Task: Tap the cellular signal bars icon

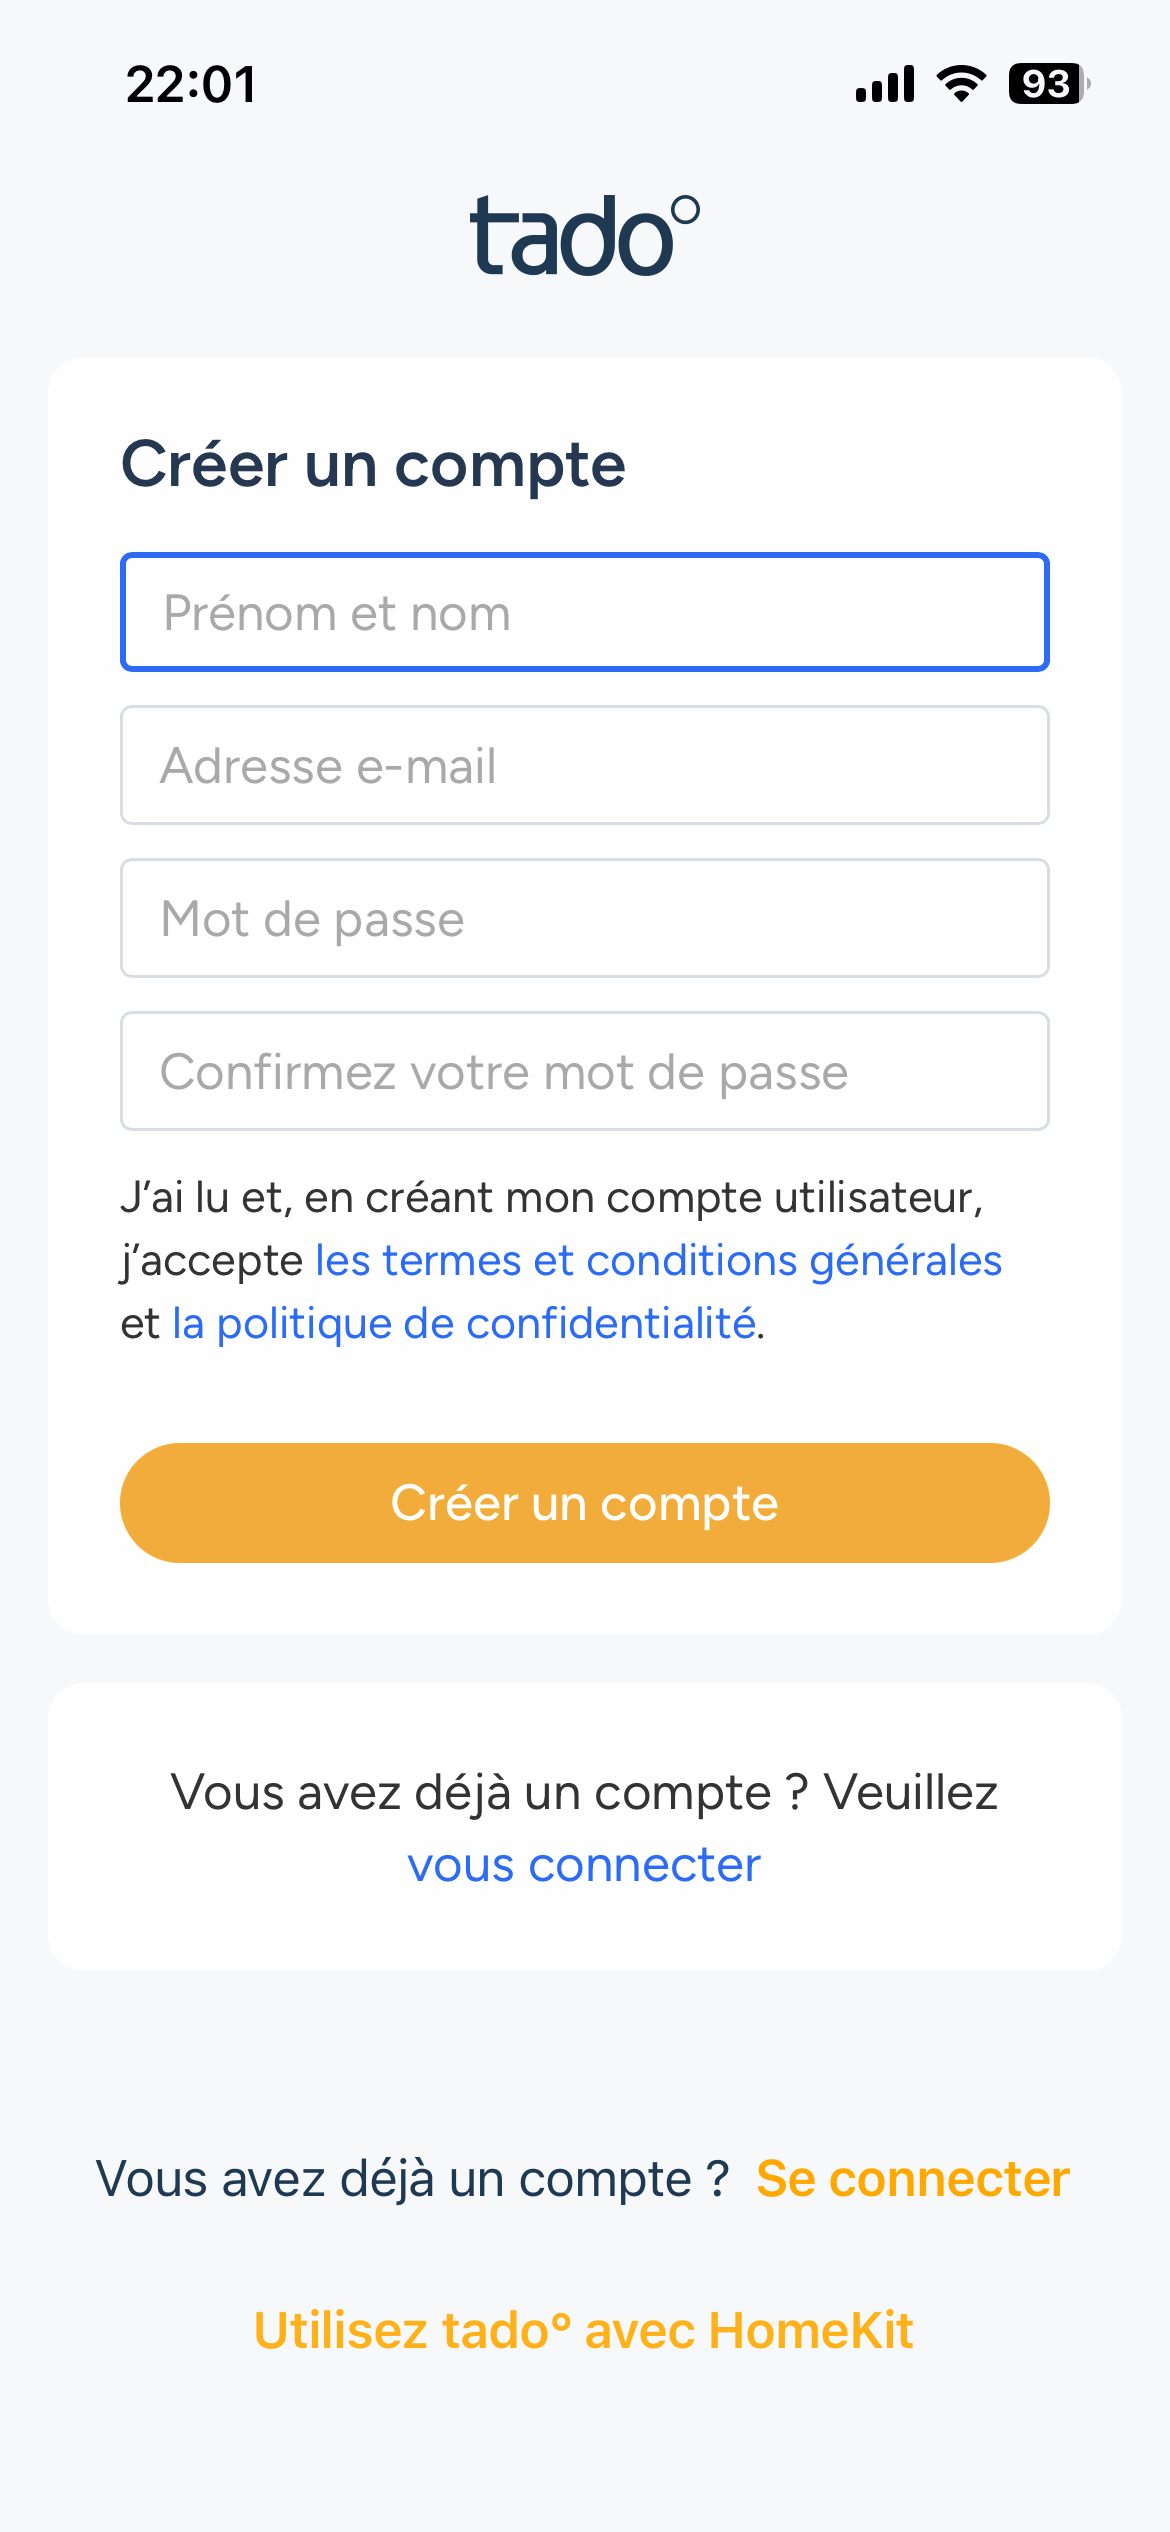Action: tap(885, 84)
